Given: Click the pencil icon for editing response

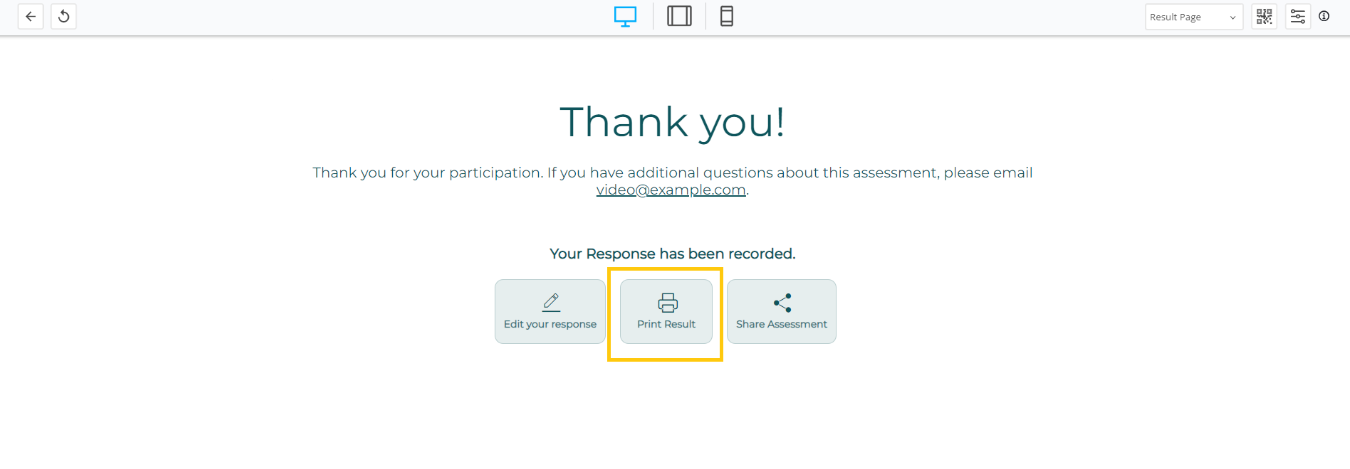Looking at the screenshot, I should coord(550,302).
